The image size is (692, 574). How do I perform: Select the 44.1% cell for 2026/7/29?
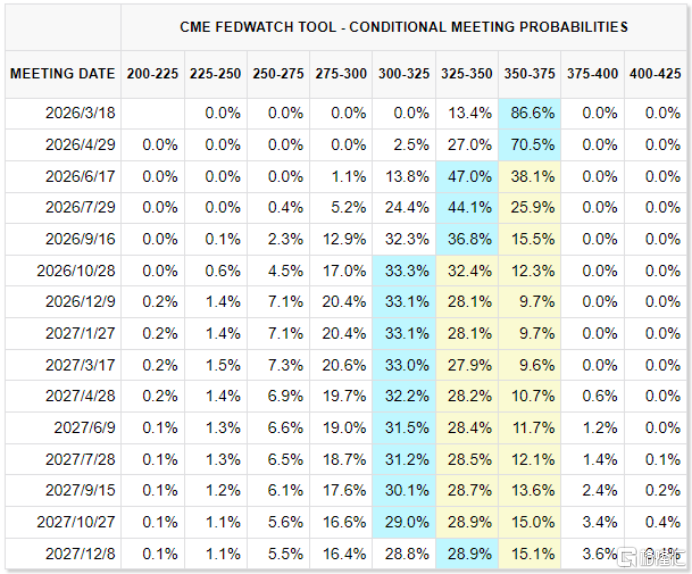click(x=468, y=208)
